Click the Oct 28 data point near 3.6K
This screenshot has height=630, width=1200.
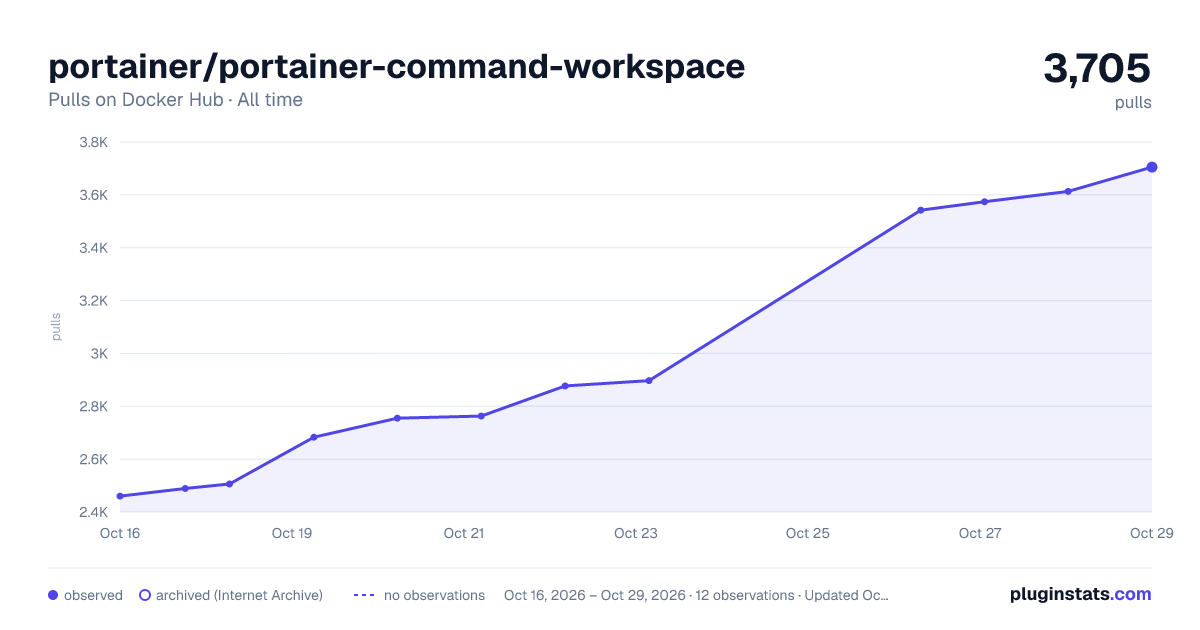click(1068, 191)
